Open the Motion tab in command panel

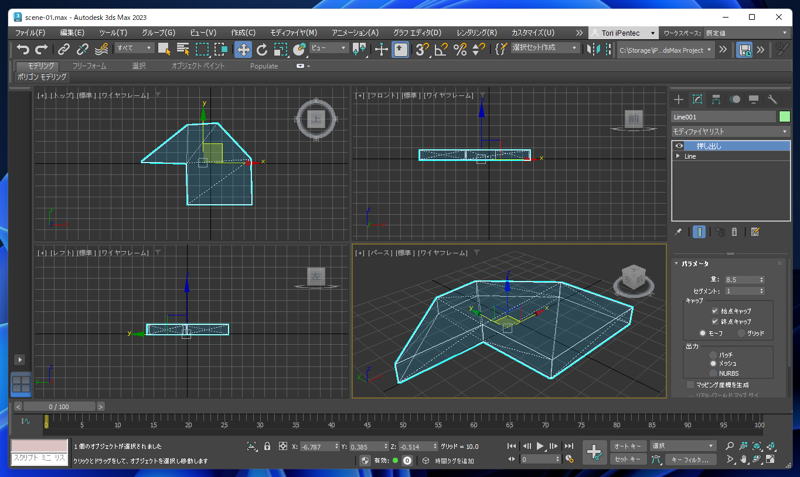[x=735, y=99]
